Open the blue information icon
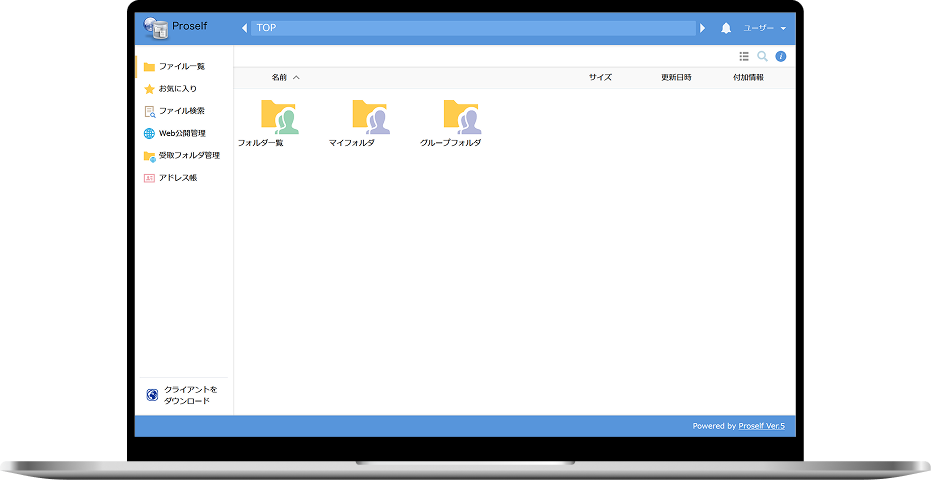931x480 pixels. [781, 56]
